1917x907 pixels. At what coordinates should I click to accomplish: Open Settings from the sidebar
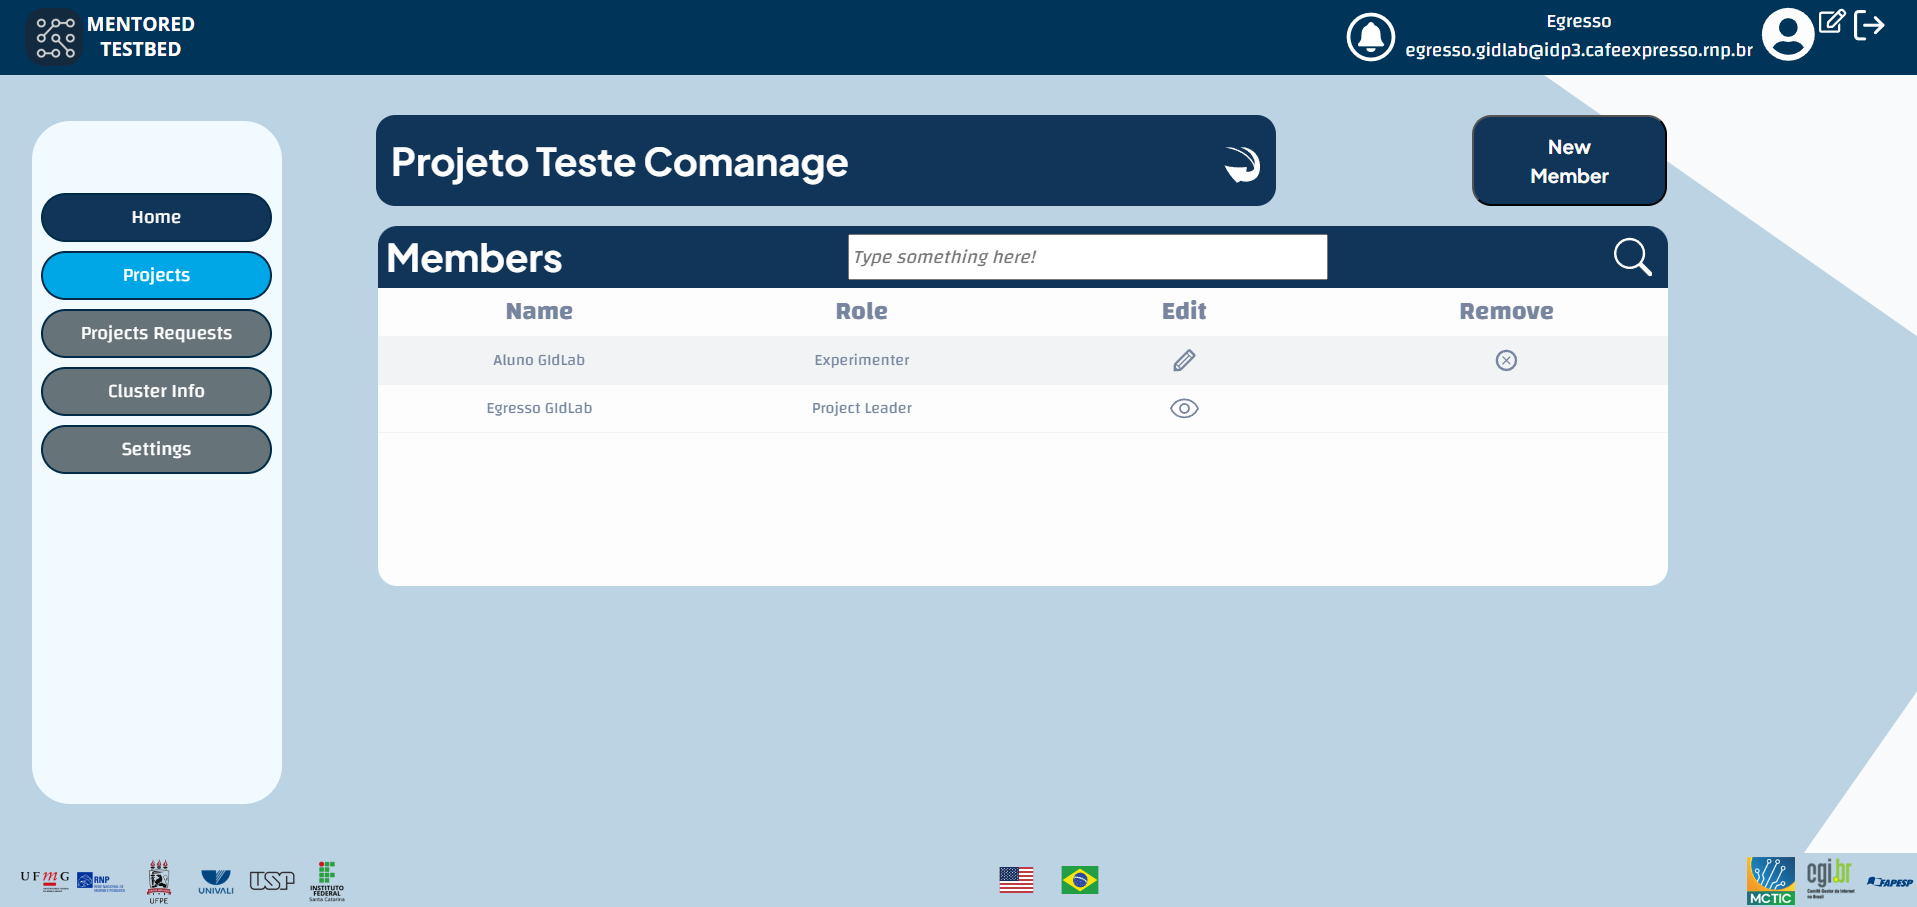tap(156, 449)
